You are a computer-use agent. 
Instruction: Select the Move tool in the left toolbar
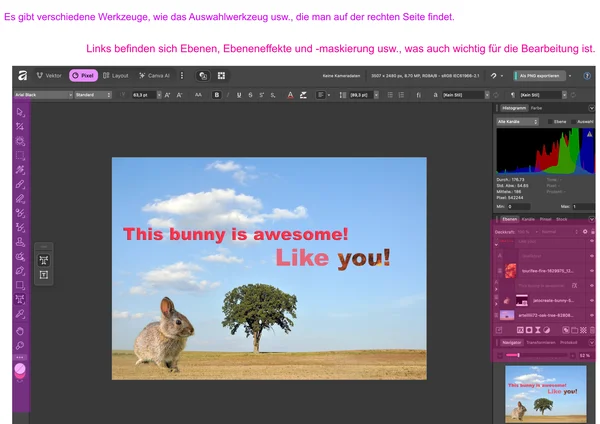[20, 113]
